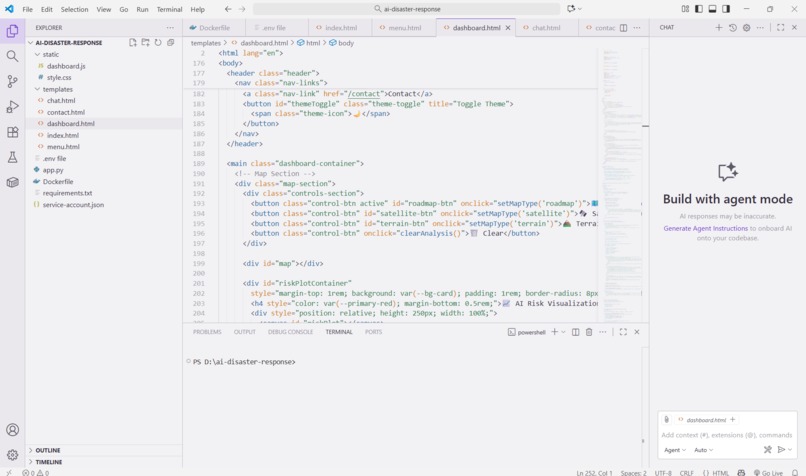The height and width of the screenshot is (476, 806).
Task: Open the Source Control view
Action: (x=12, y=81)
